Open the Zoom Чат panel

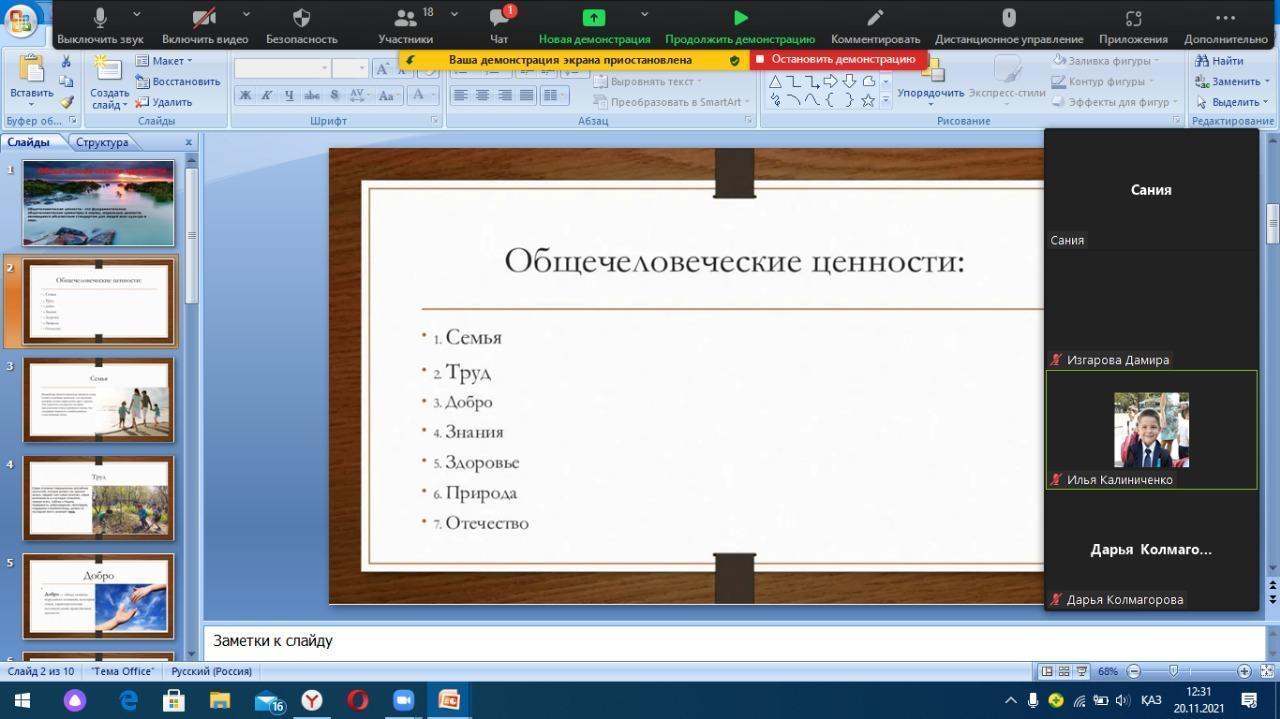pyautogui.click(x=499, y=25)
